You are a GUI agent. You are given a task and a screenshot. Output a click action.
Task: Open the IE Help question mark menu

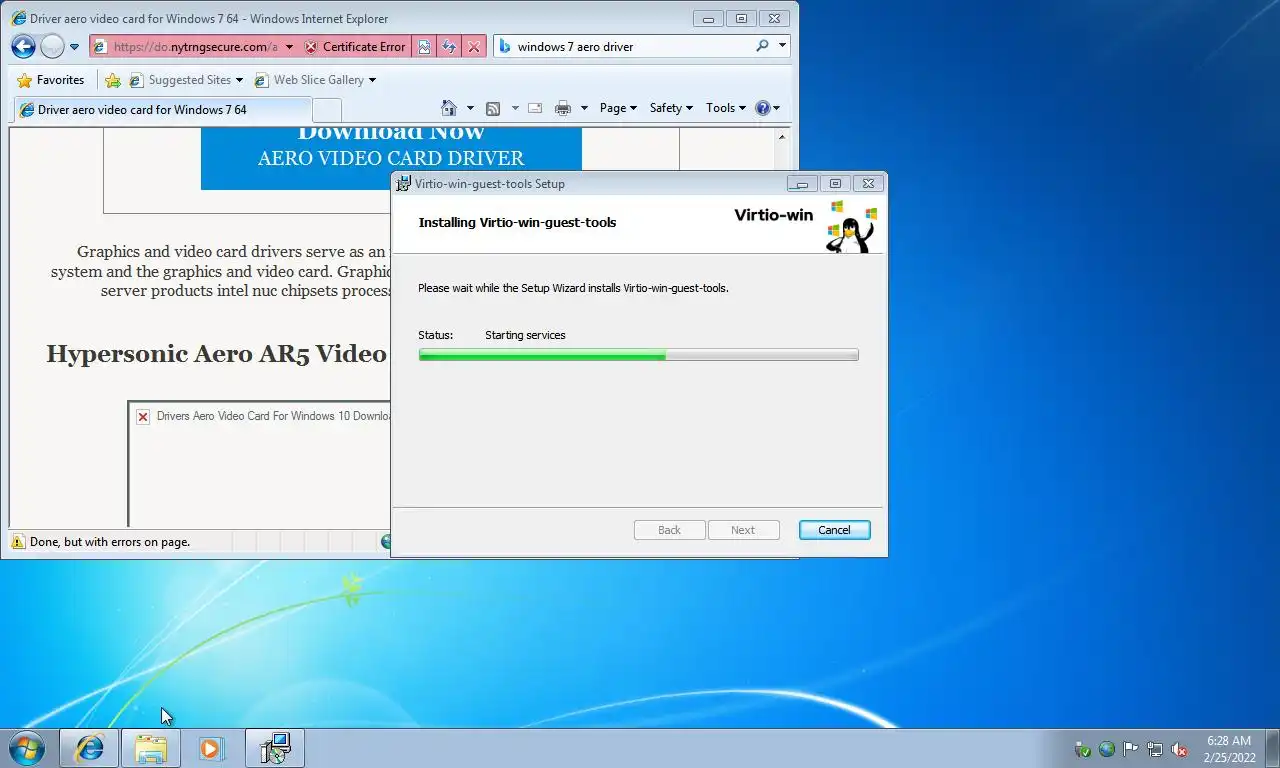[x=767, y=108]
